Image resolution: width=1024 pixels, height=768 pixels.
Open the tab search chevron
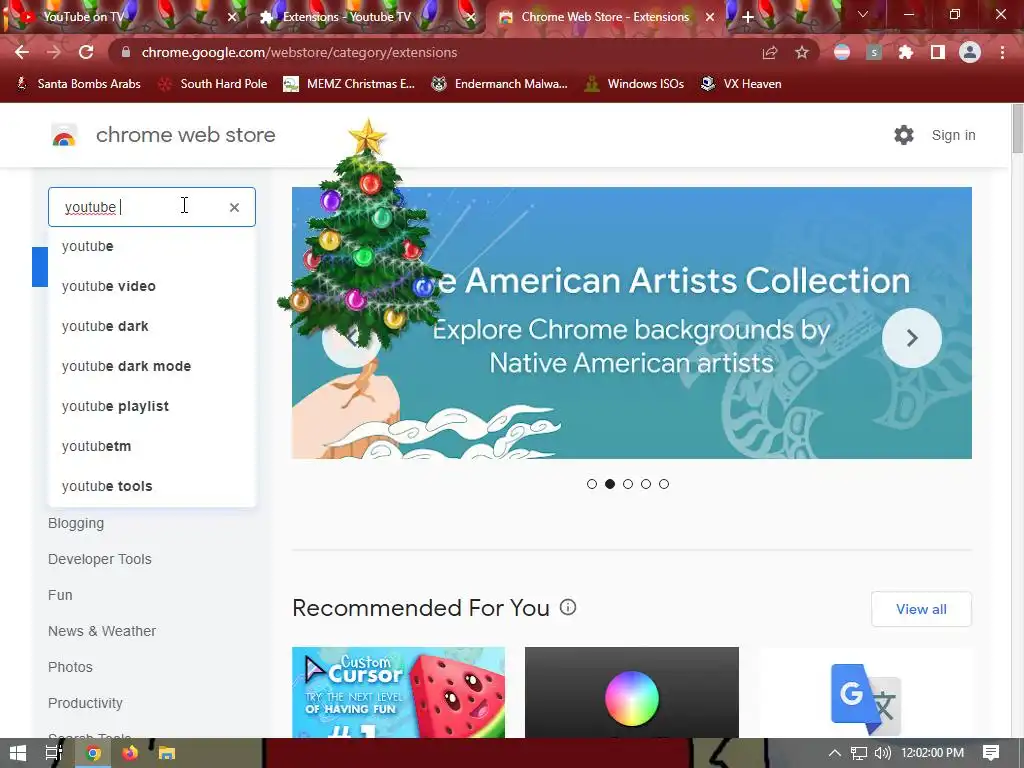pos(863,14)
